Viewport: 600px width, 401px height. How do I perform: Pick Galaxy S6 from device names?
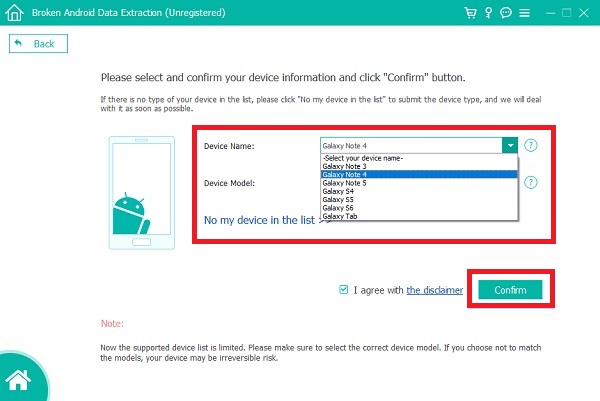(337, 208)
